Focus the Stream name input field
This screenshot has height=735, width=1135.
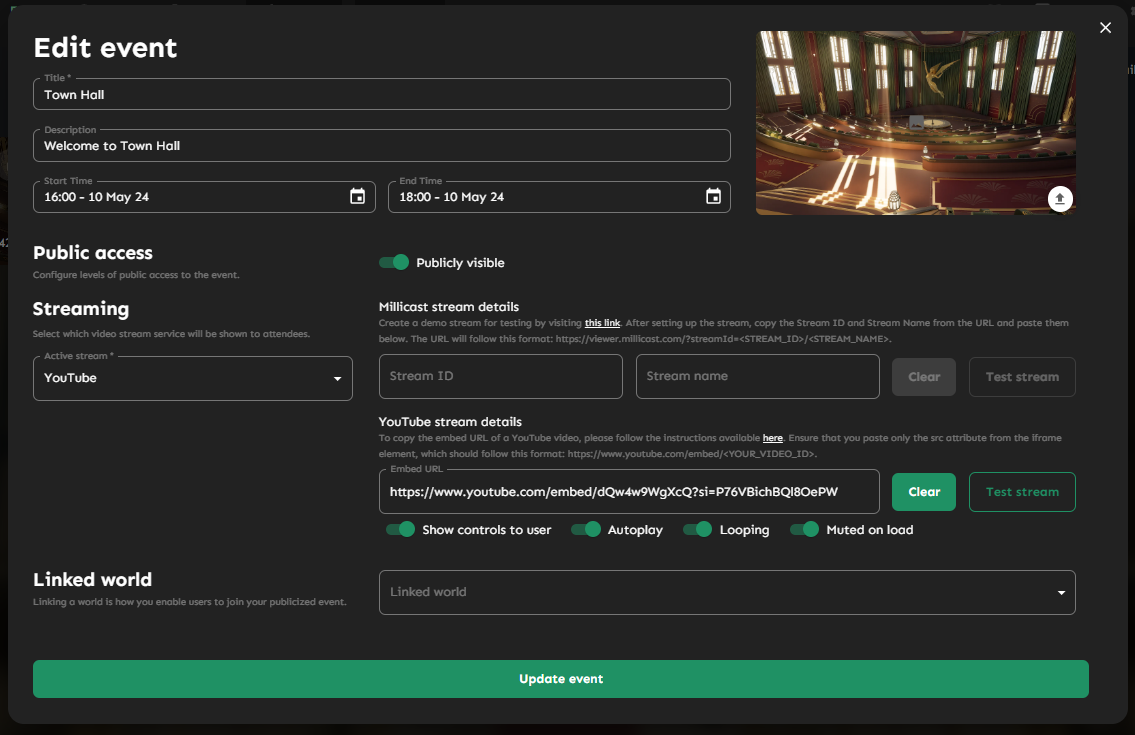[757, 376]
